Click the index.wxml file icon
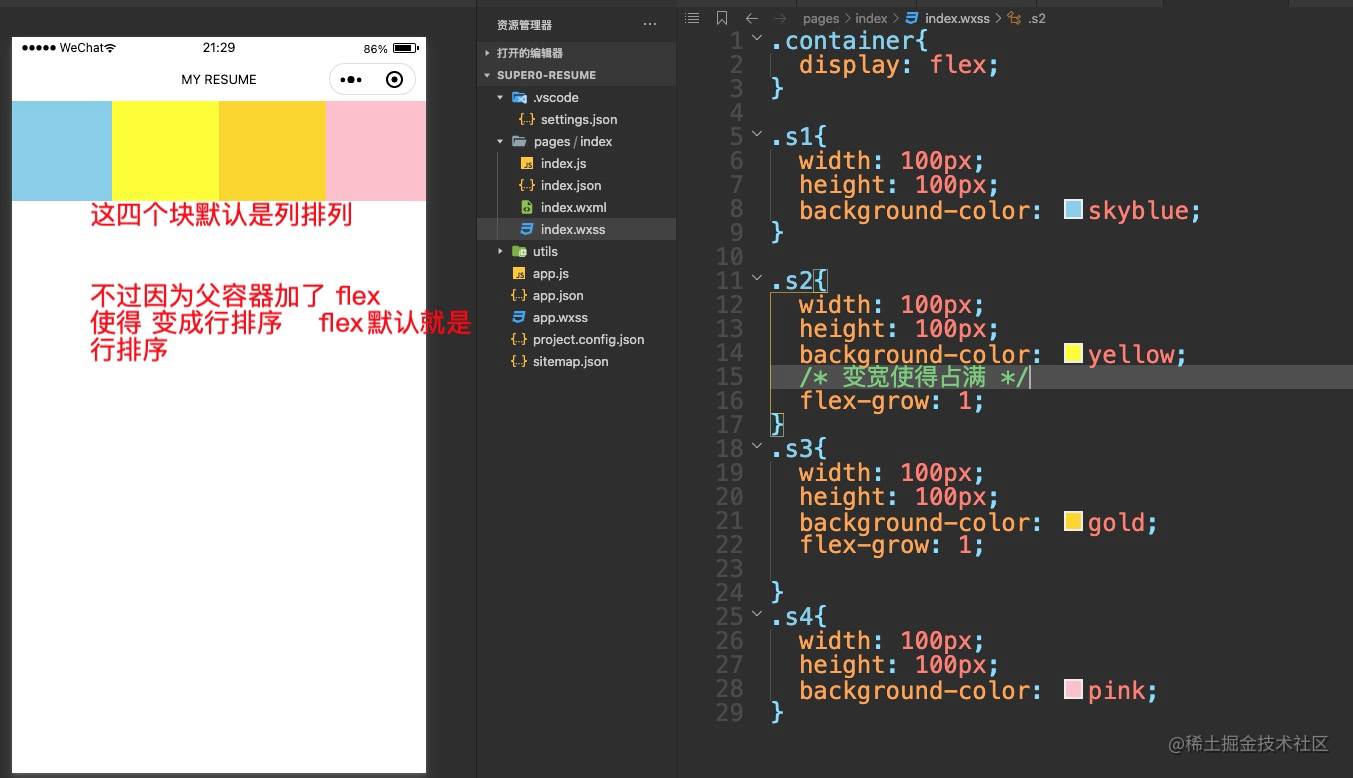The width and height of the screenshot is (1353, 778). 527,207
